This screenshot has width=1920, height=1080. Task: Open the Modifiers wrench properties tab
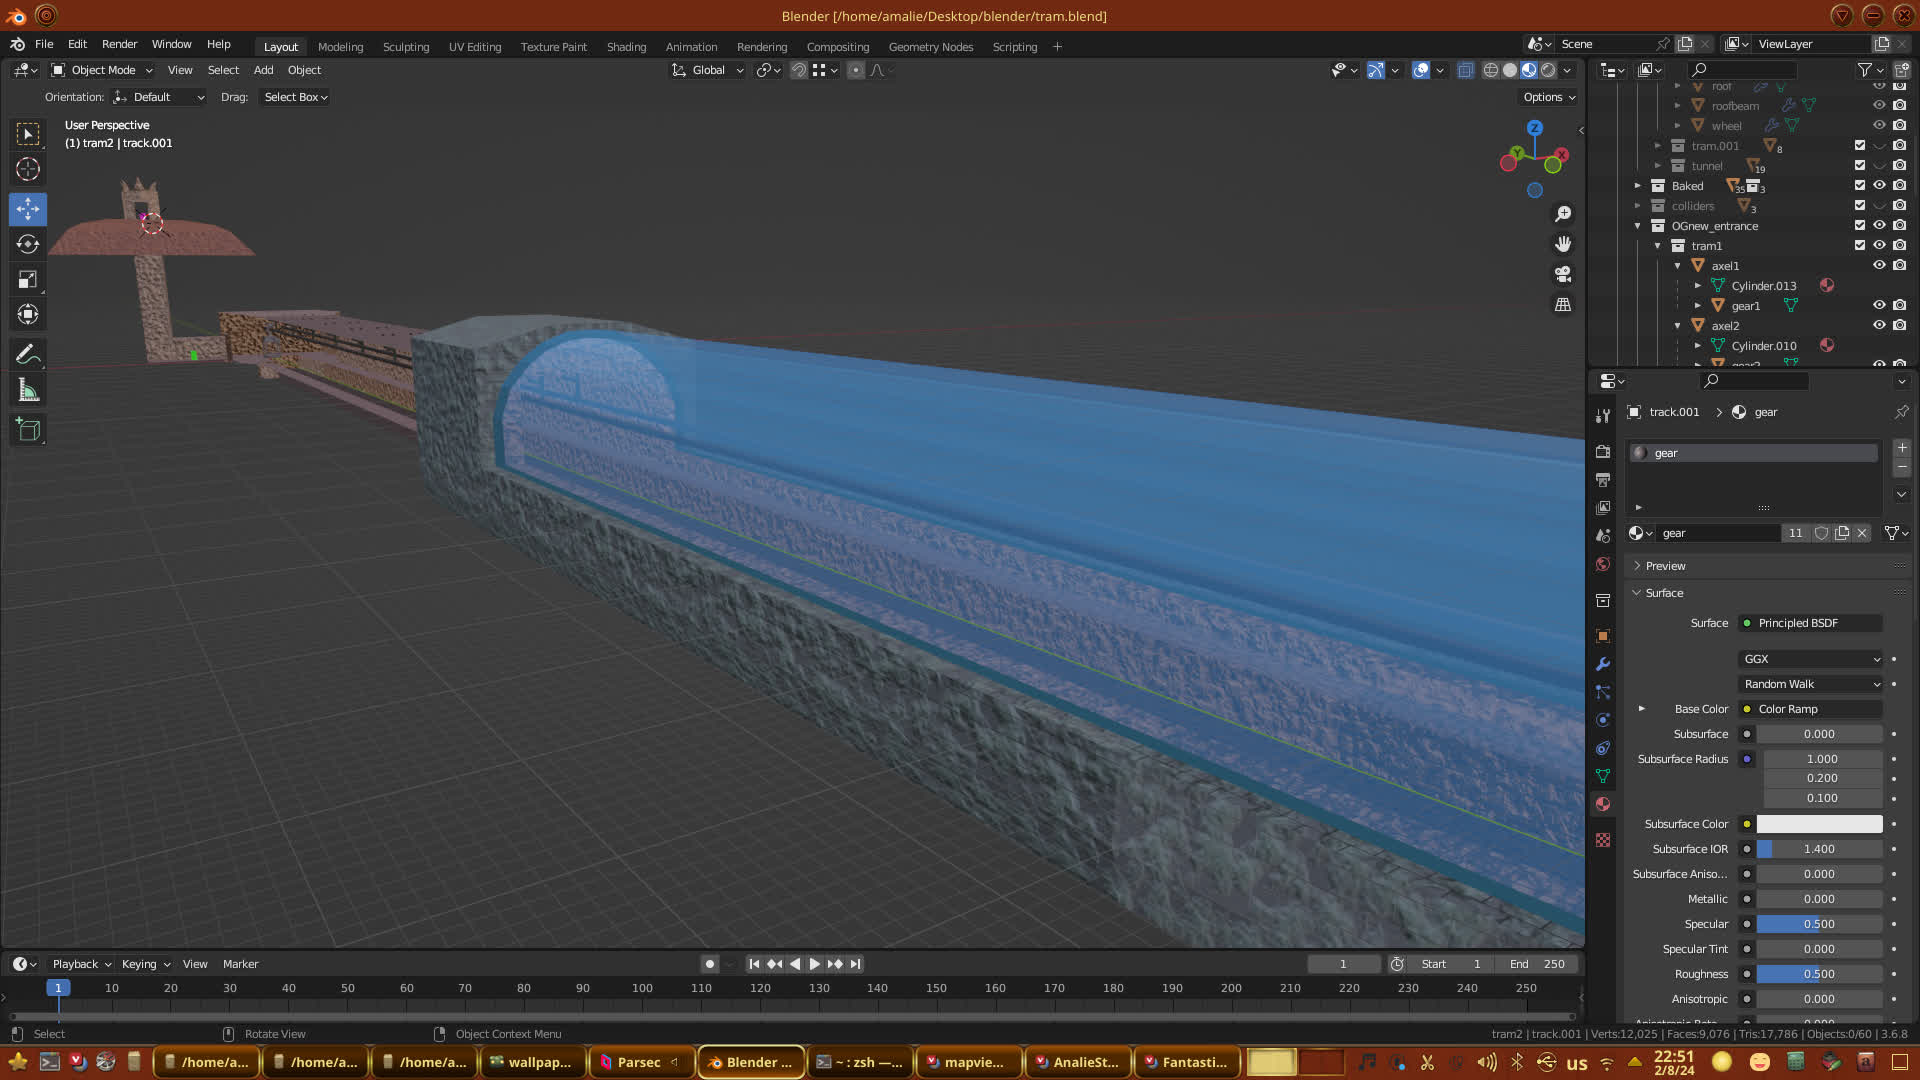point(1603,664)
